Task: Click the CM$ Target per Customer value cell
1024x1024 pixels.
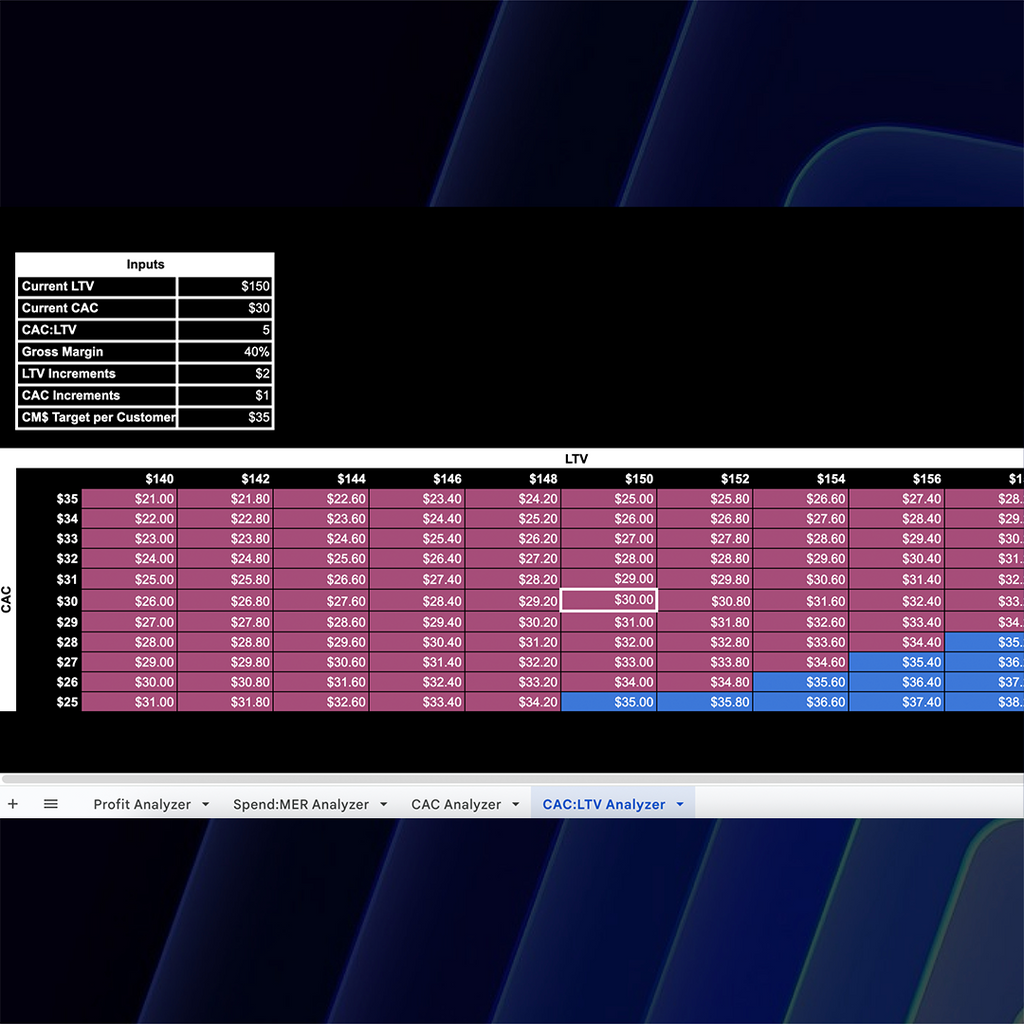Action: (225, 417)
